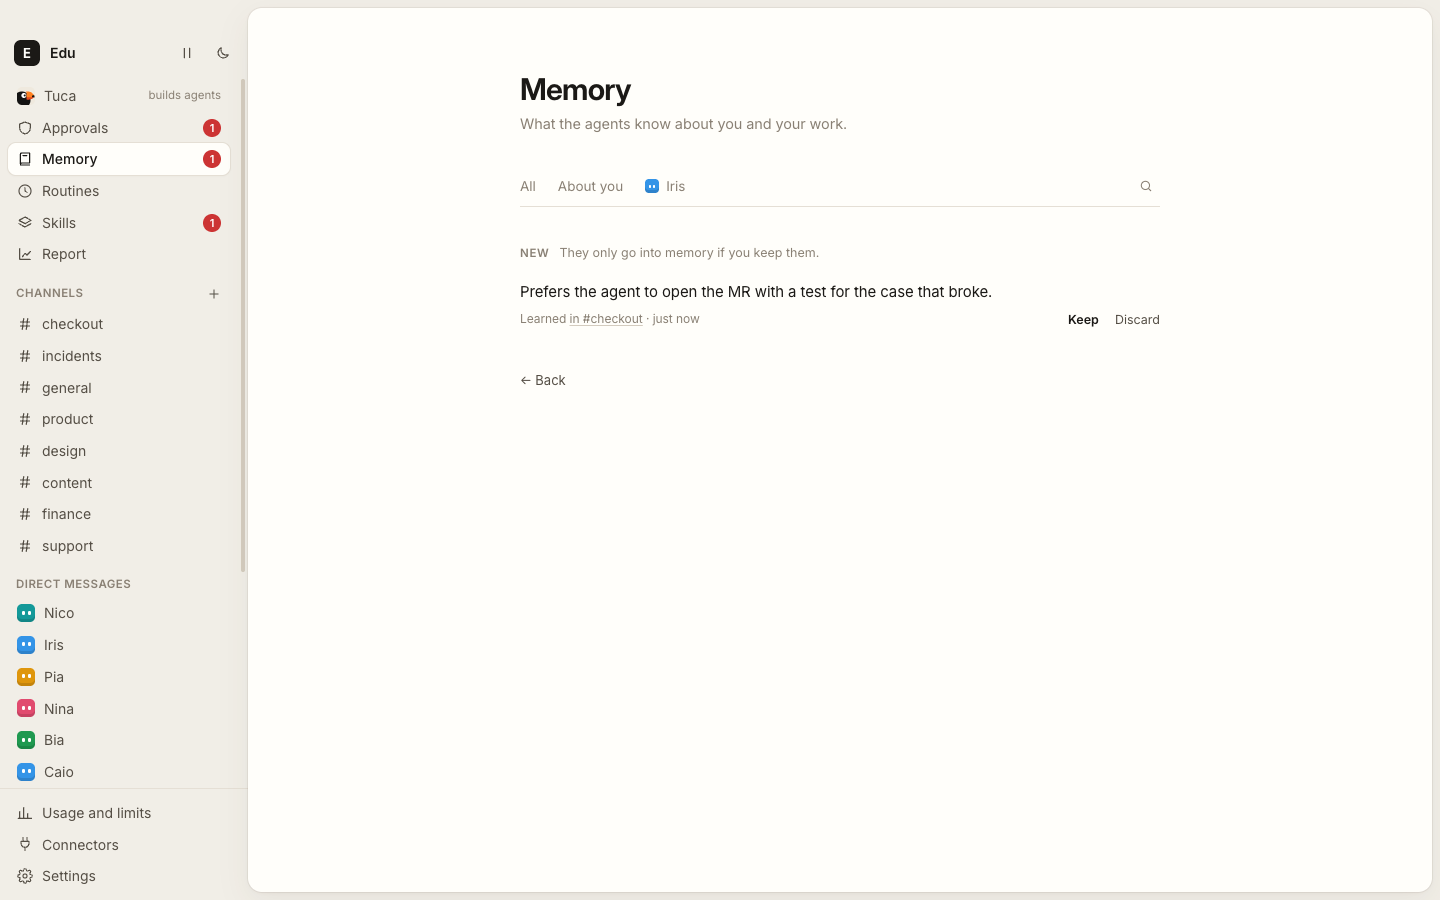Click the Back link

point(543,380)
